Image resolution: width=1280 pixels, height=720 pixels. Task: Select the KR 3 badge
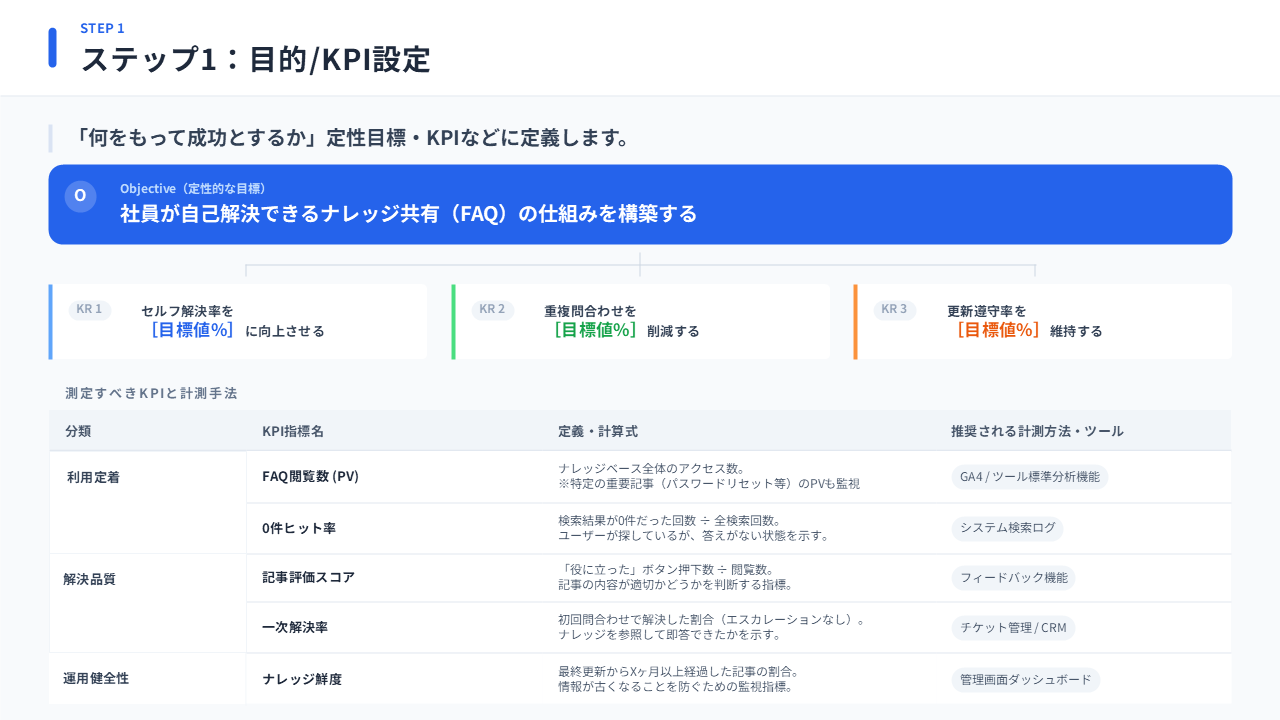click(x=895, y=310)
